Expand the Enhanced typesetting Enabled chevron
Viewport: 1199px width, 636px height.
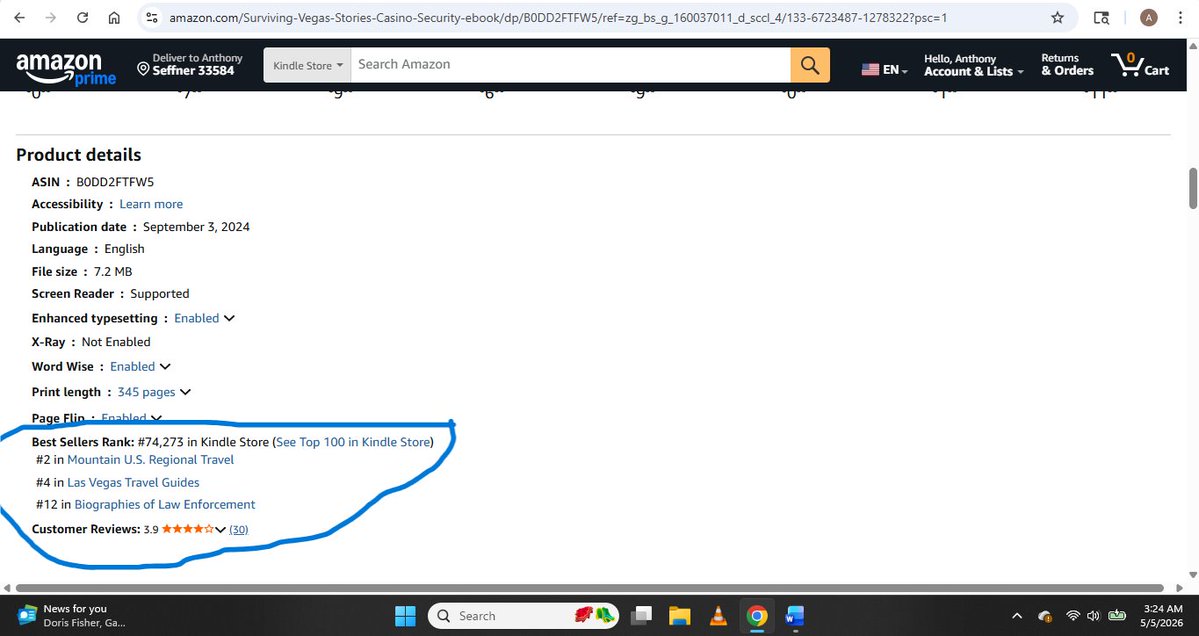[229, 318]
